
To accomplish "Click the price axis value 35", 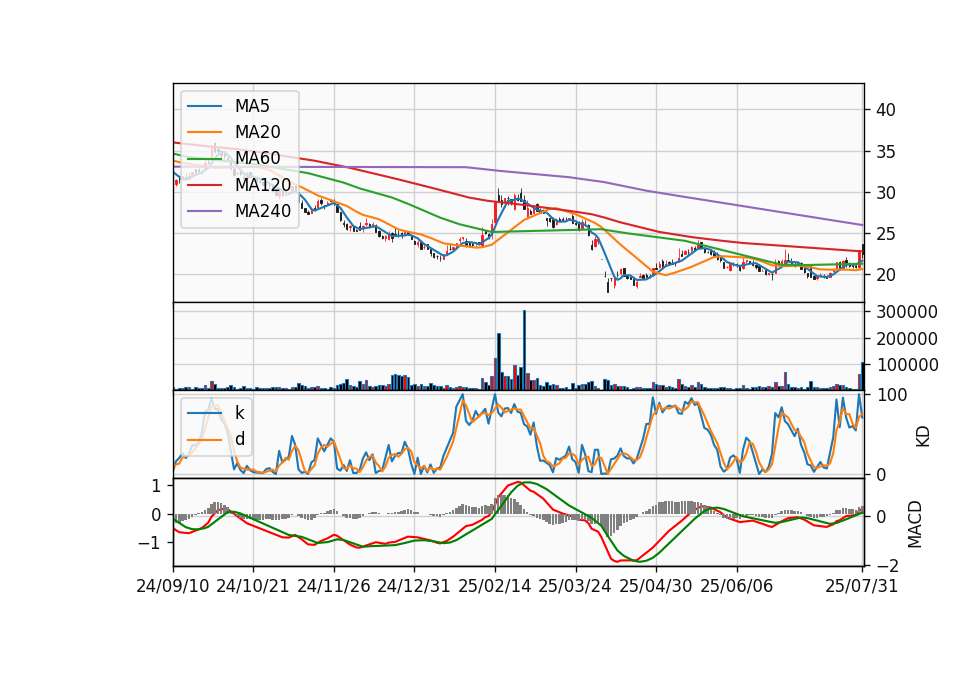I will pos(885,152).
